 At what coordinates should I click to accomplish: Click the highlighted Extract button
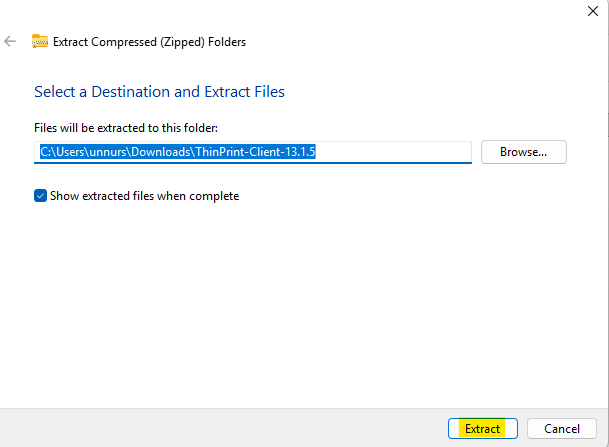click(x=482, y=428)
